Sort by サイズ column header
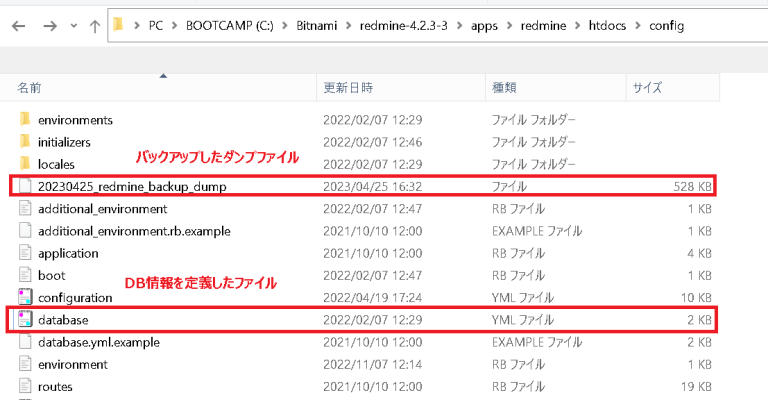 647,89
